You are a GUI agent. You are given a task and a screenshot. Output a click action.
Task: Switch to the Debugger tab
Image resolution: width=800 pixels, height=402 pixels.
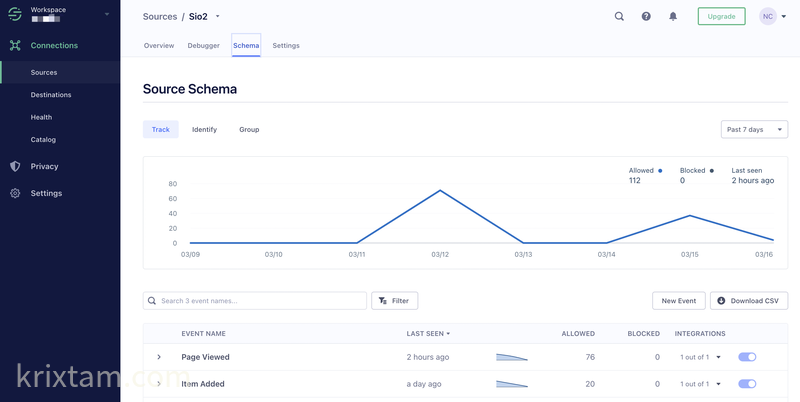tap(203, 46)
